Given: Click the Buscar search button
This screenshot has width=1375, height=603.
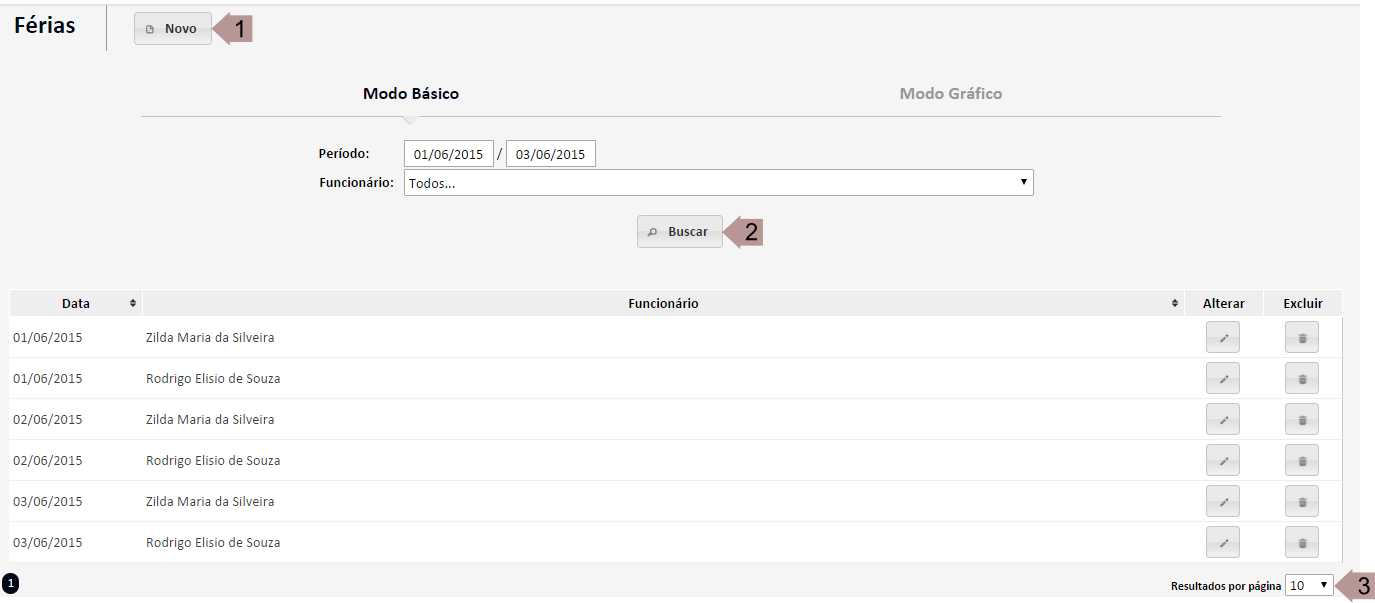Looking at the screenshot, I should tap(679, 232).
